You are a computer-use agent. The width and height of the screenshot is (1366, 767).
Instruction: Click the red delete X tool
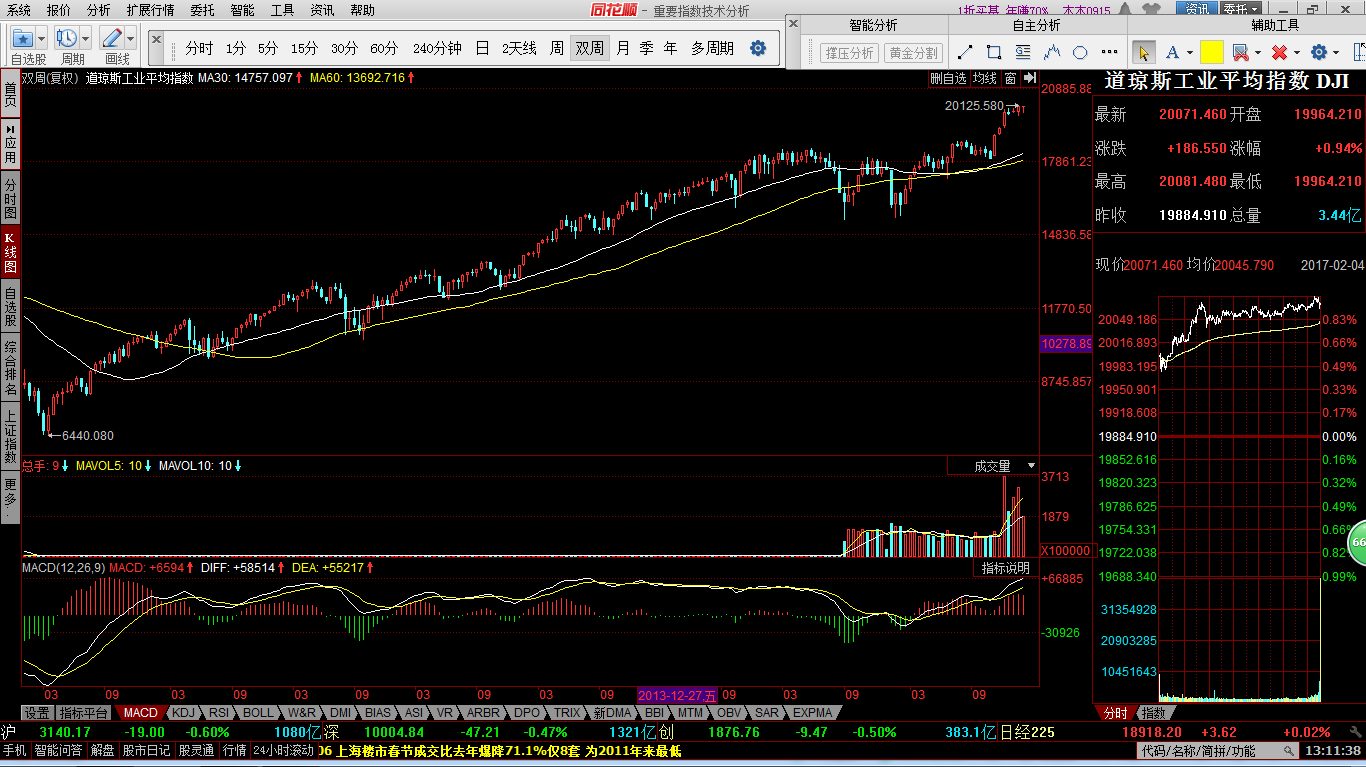pyautogui.click(x=1279, y=52)
